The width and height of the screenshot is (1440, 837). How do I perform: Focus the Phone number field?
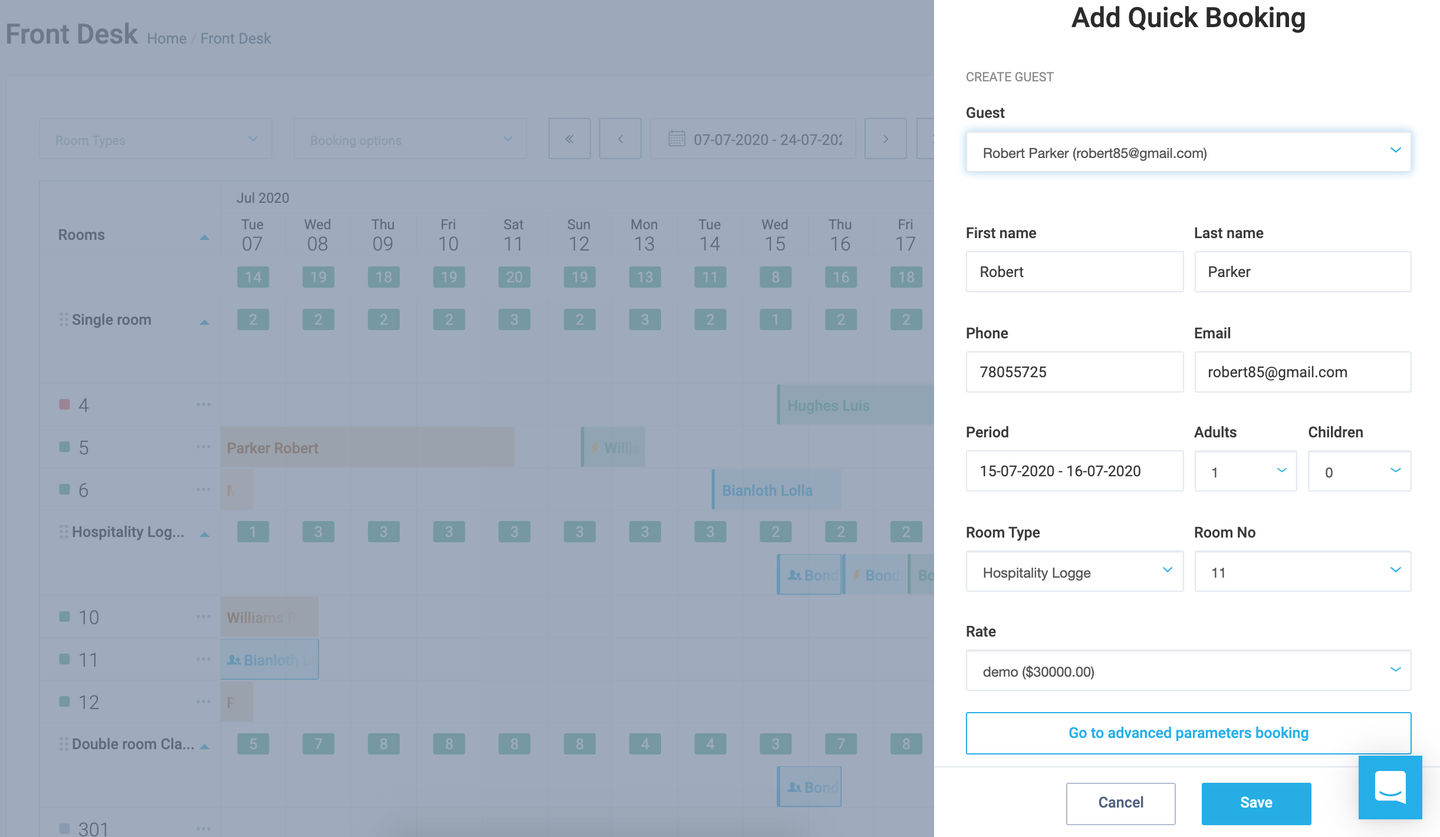point(1075,372)
